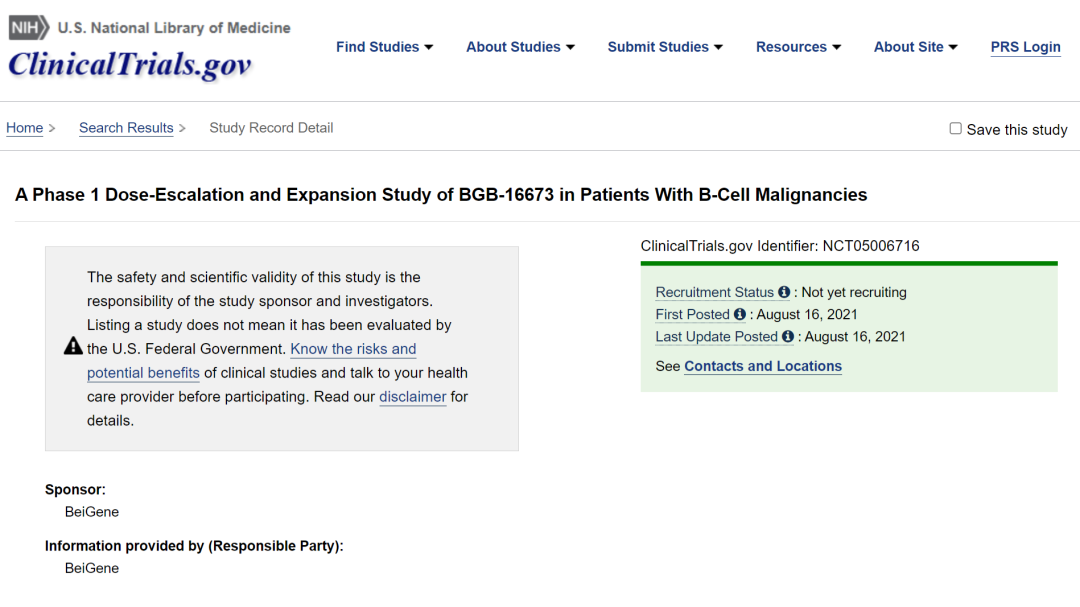This screenshot has height=607, width=1080.
Task: Click the Sponsor: label
Action: tap(75, 489)
